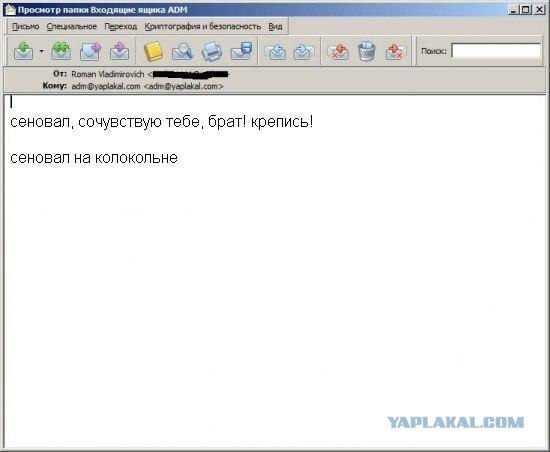The width and height of the screenshot is (550, 452).
Task: Close the message viewer window
Action: click(539, 10)
